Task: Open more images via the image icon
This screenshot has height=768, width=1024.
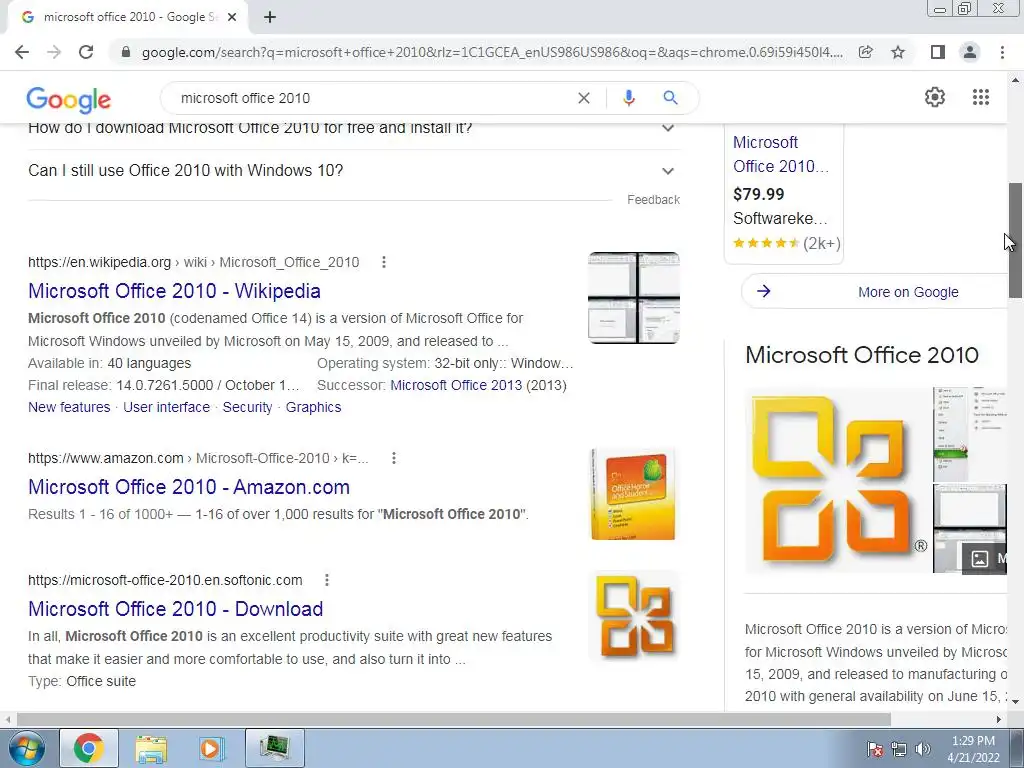Action: 985,558
